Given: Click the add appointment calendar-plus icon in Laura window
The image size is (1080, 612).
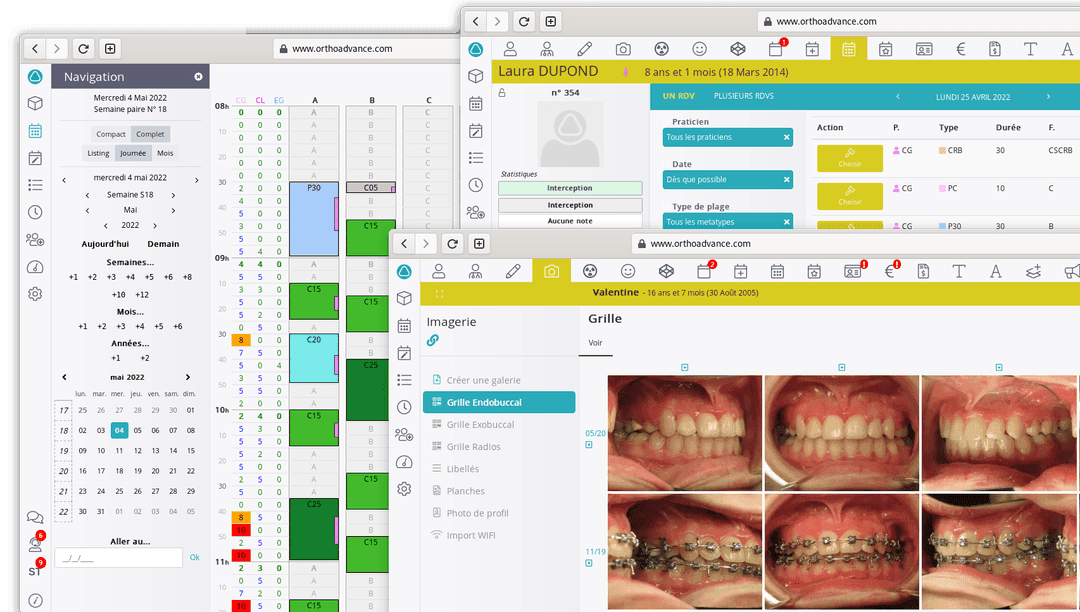Looking at the screenshot, I should [x=812, y=49].
